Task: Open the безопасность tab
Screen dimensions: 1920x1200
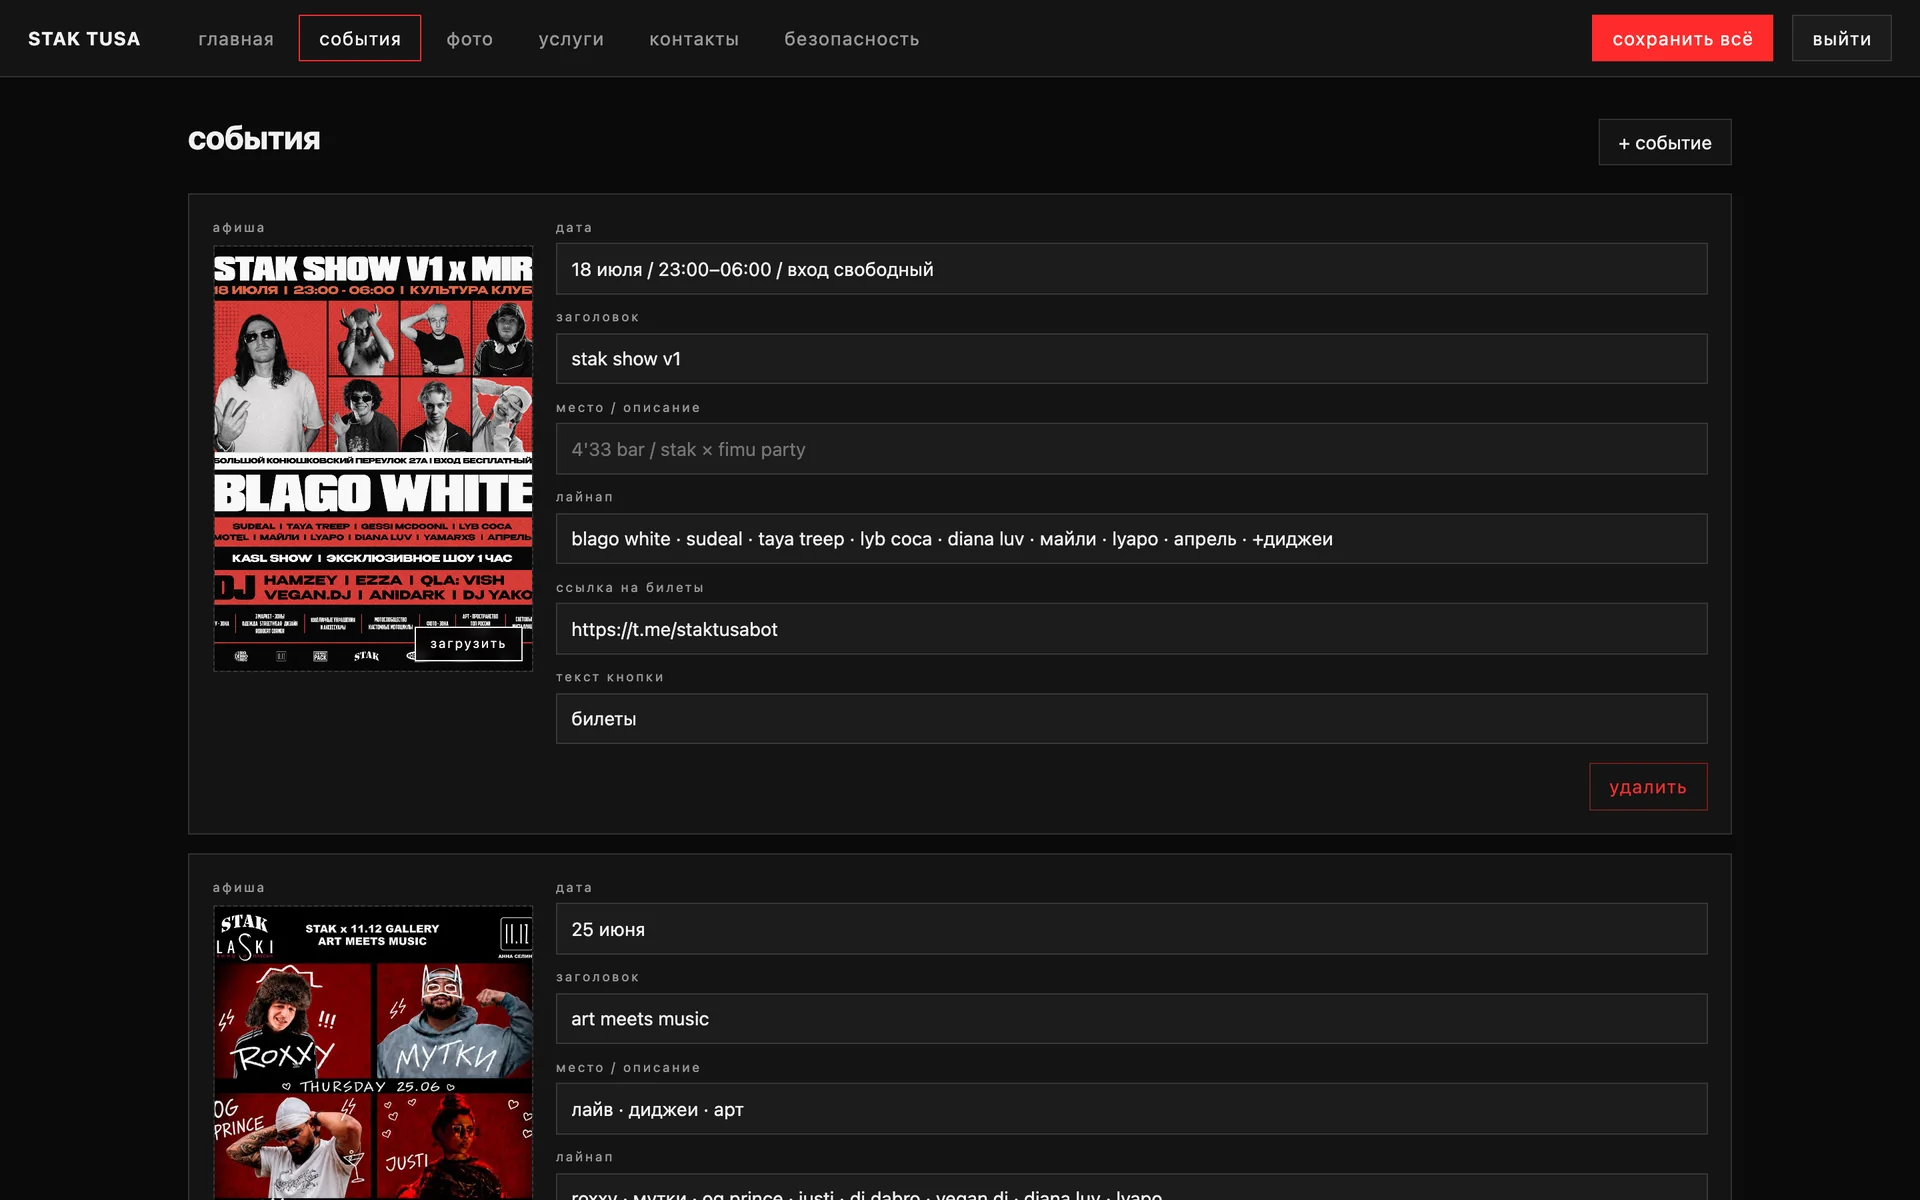Action: click(852, 39)
